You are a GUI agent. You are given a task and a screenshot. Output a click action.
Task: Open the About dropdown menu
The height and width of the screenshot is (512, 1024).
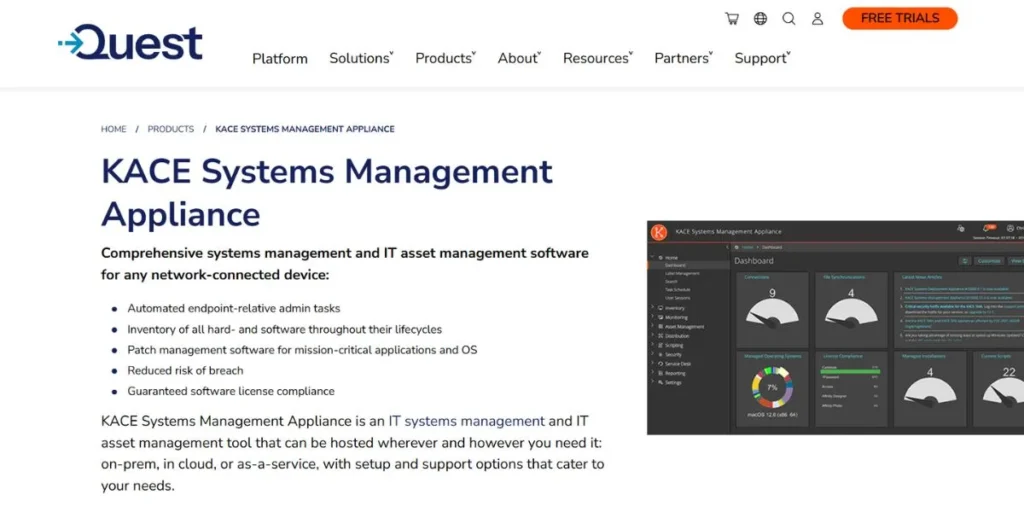click(519, 58)
